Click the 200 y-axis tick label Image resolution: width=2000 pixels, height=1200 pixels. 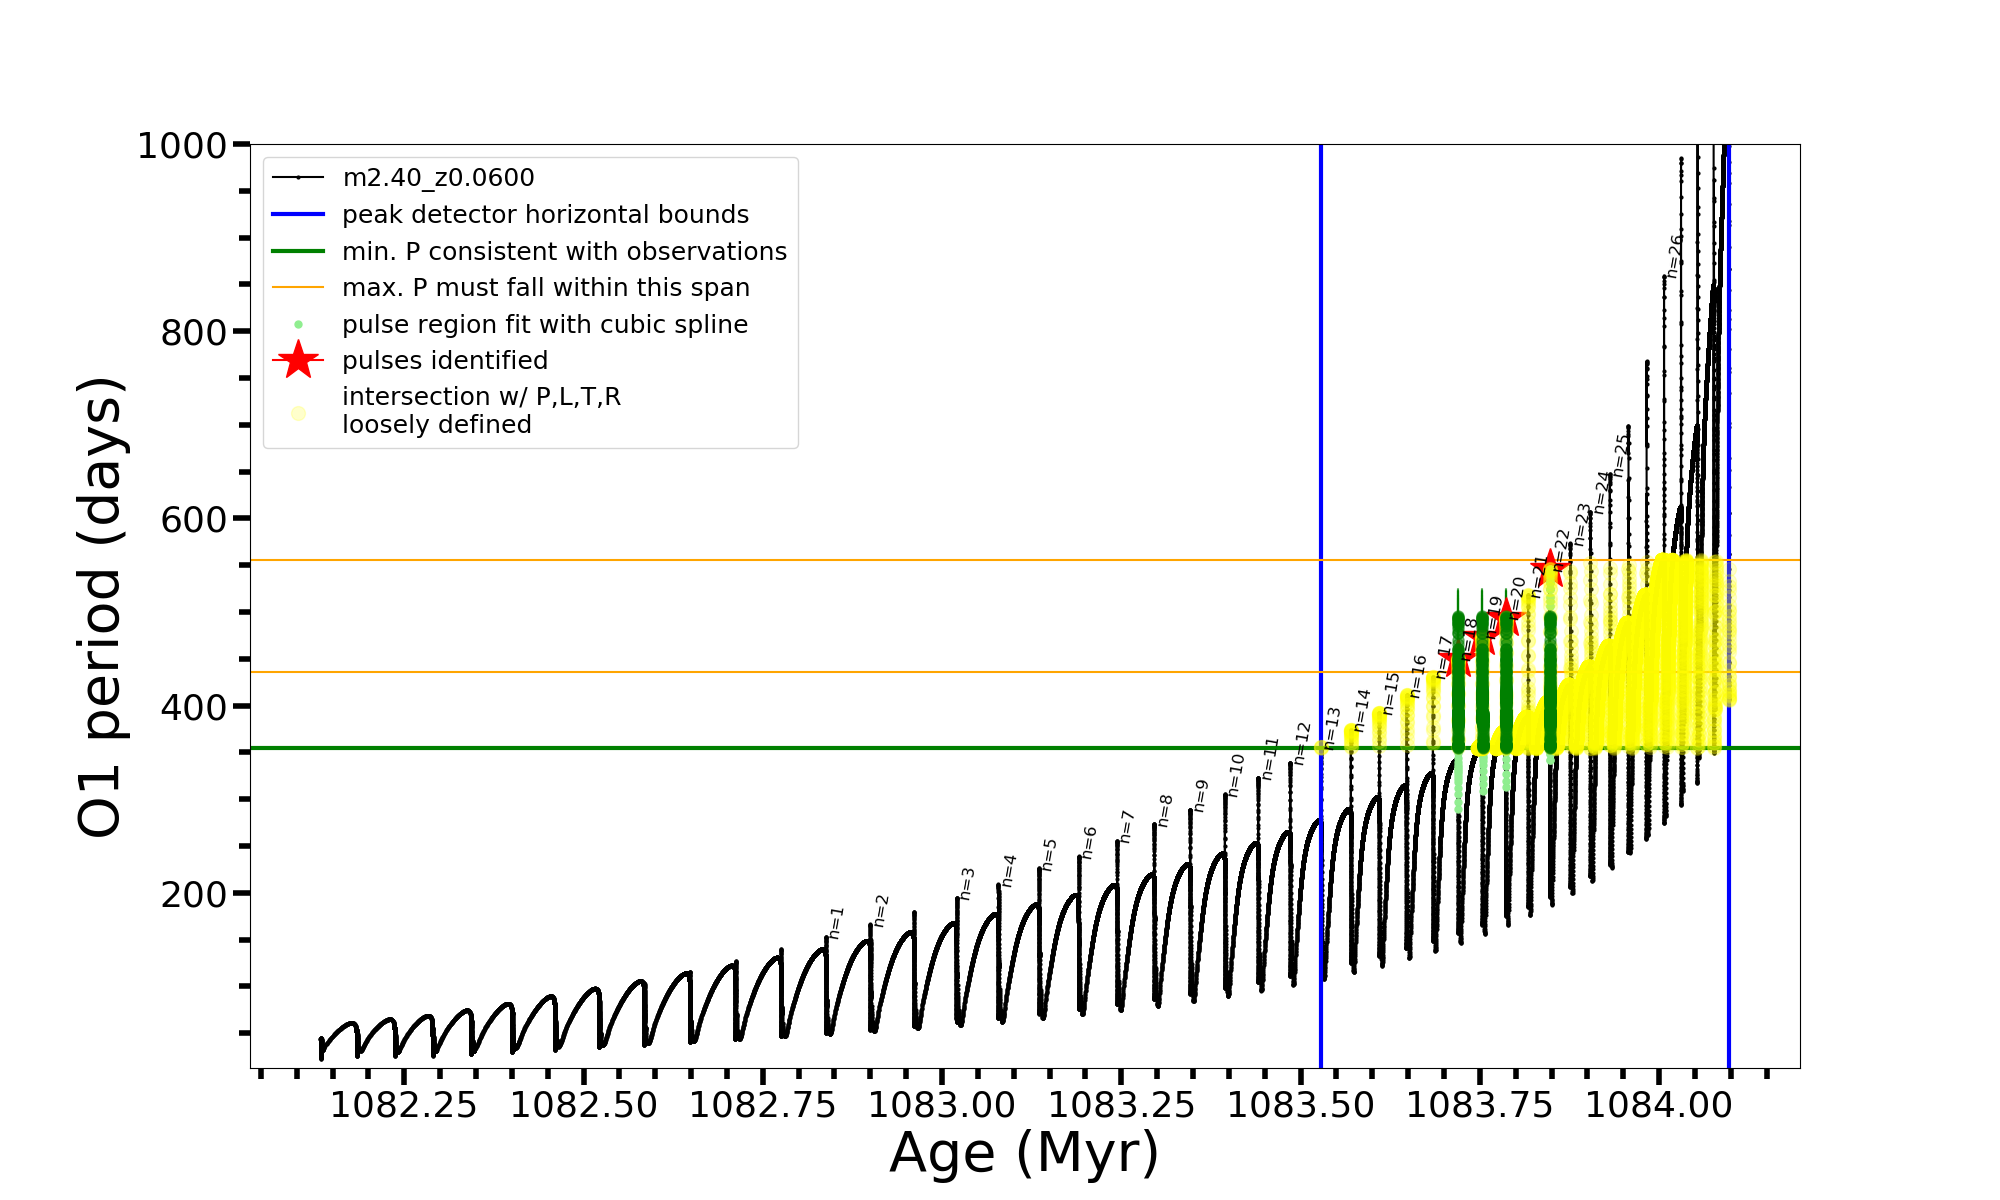click(194, 894)
